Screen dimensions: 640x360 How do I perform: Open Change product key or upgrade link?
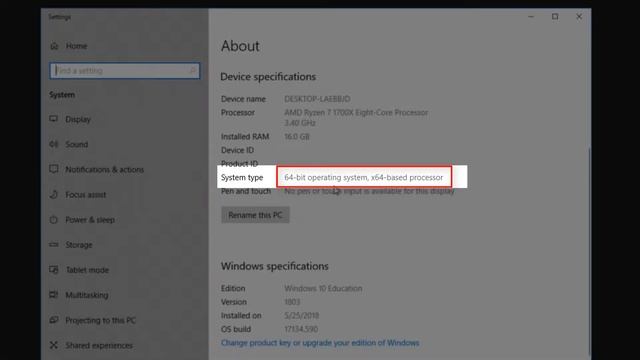pos(320,343)
